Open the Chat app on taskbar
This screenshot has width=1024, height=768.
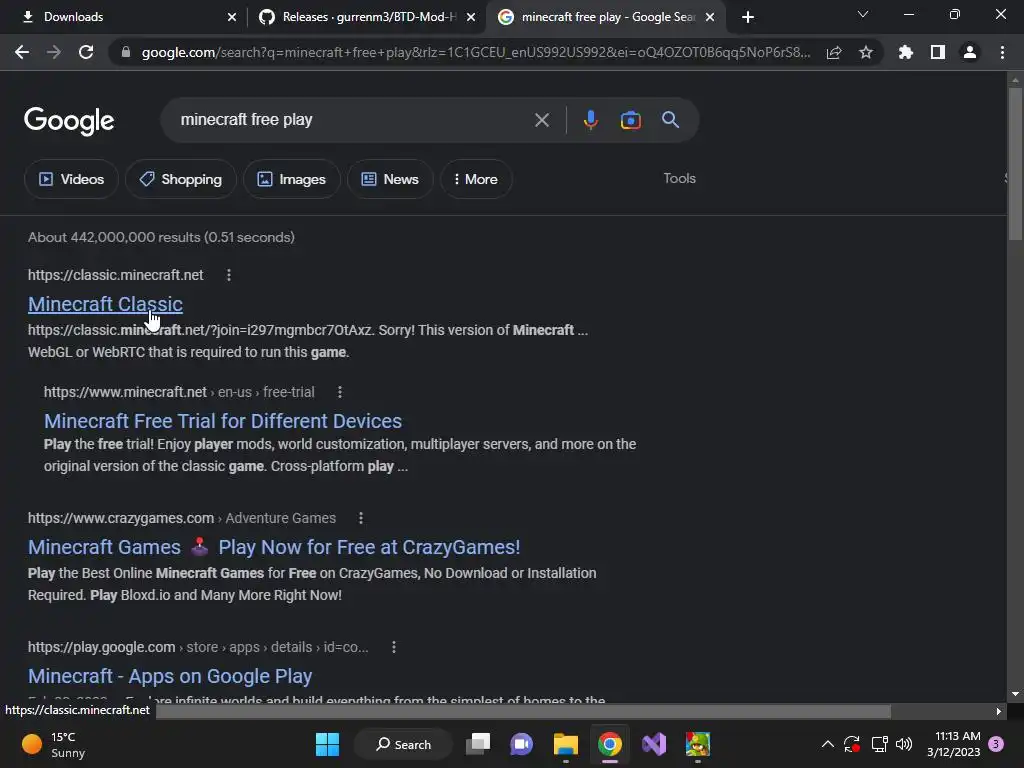tap(521, 744)
